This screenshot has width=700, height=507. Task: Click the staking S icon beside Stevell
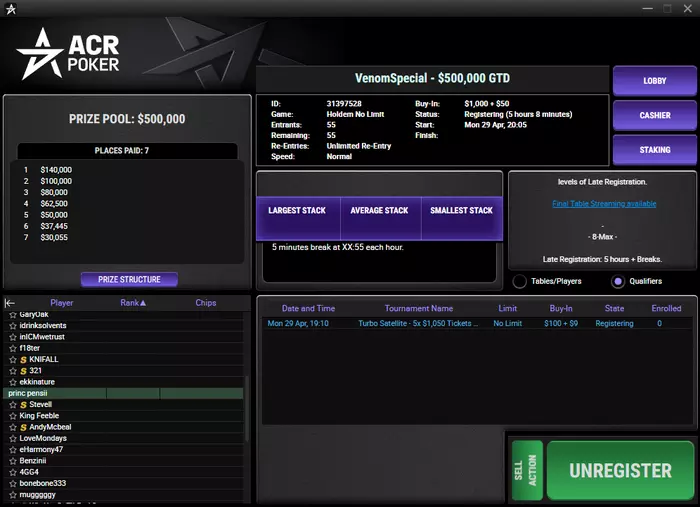click(24, 405)
